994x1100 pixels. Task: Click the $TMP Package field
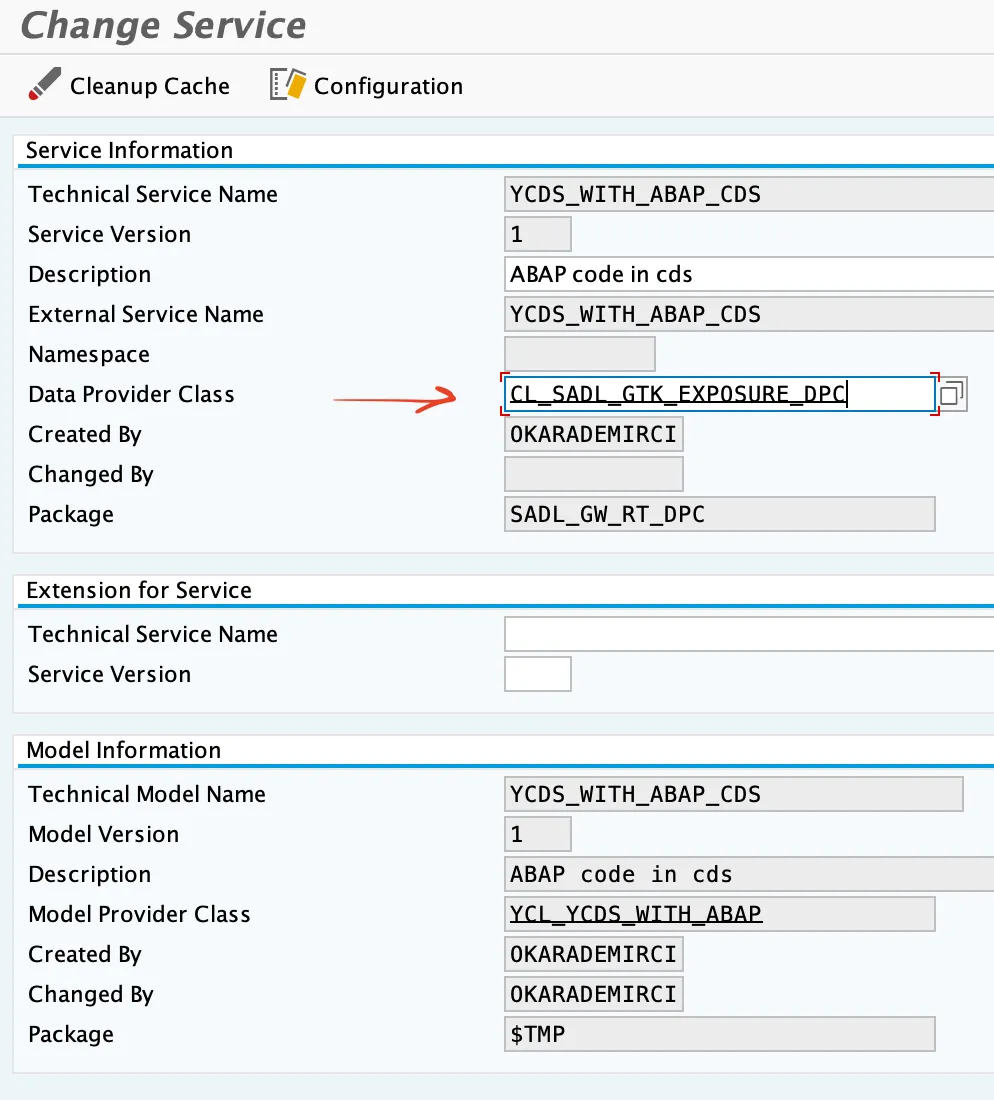click(720, 1034)
